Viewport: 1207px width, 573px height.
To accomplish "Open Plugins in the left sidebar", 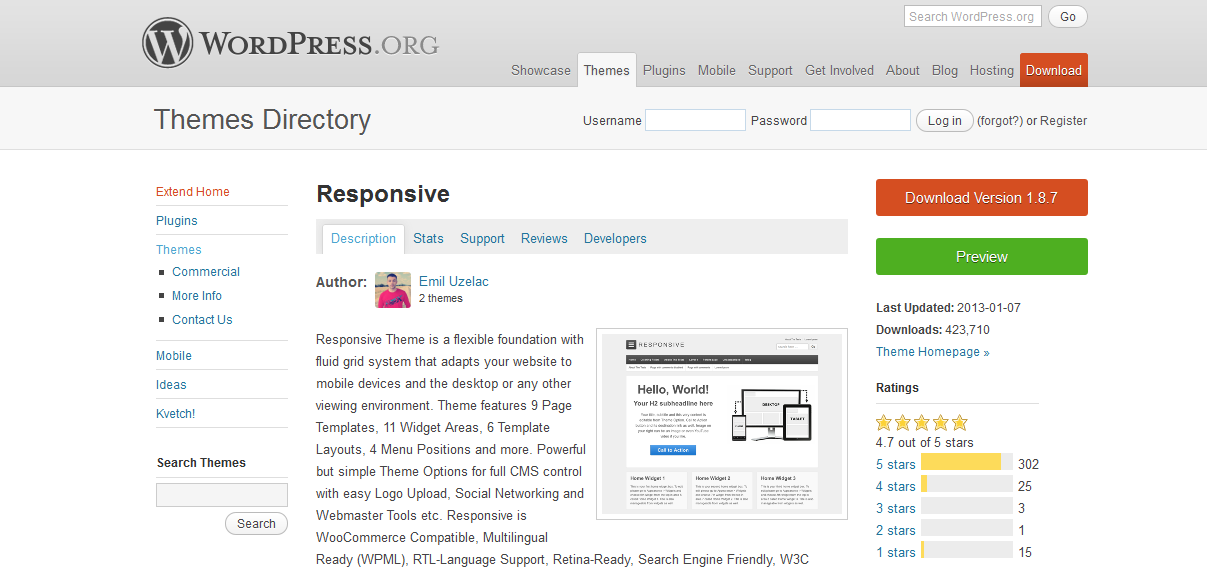I will point(177,221).
